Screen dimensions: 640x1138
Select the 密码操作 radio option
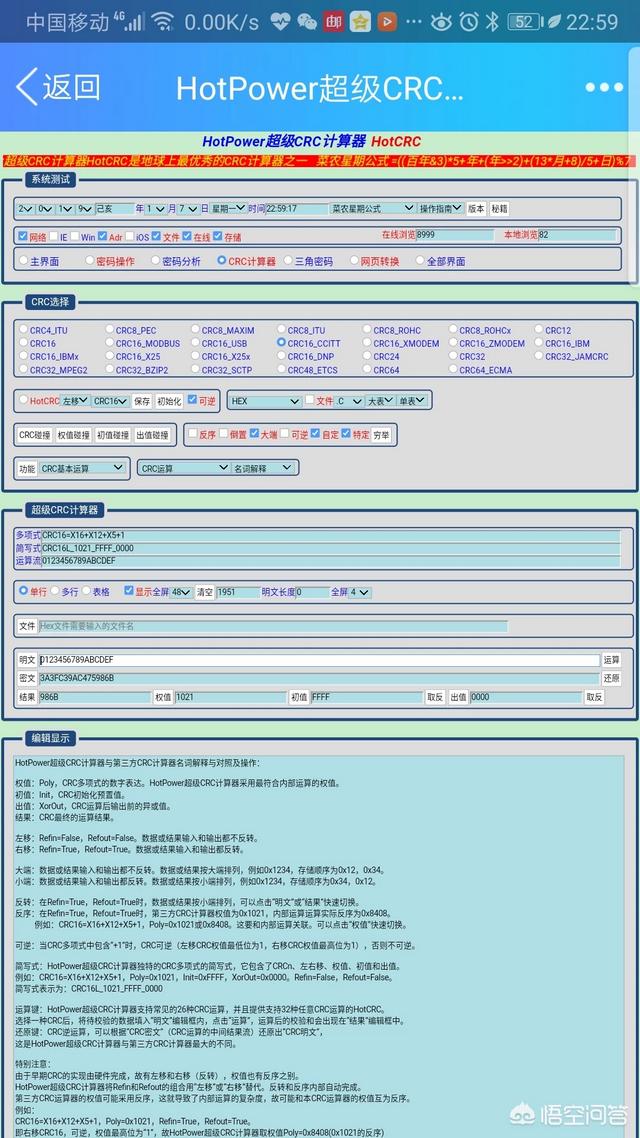point(89,260)
